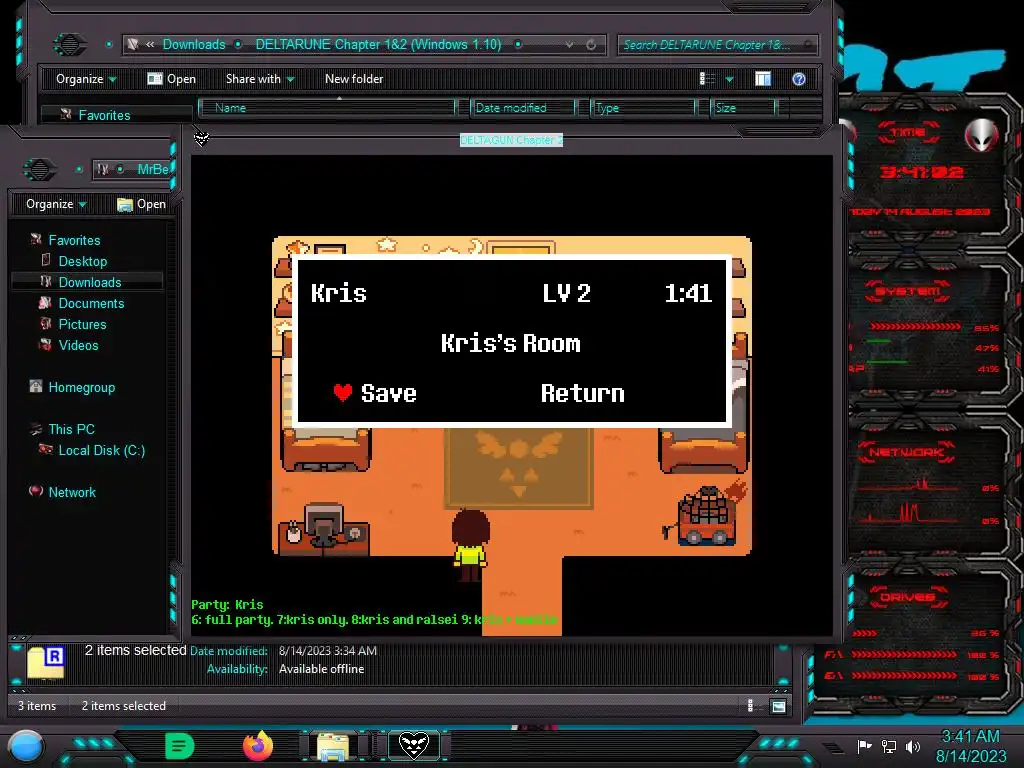Expand the view options dropdown arrow
Screen dimensions: 1024x768
pos(729,80)
